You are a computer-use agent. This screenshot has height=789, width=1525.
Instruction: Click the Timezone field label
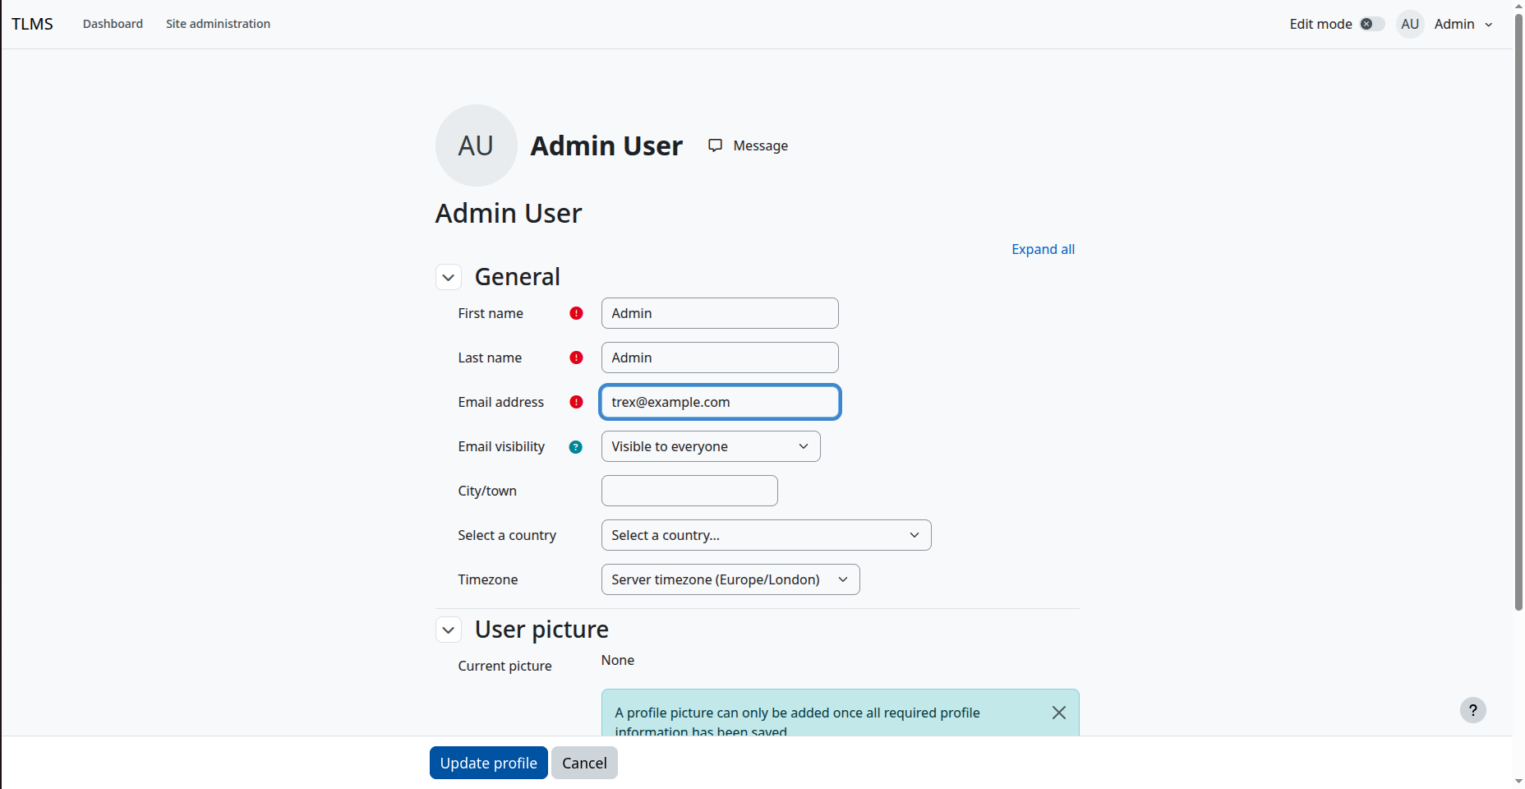pos(488,580)
